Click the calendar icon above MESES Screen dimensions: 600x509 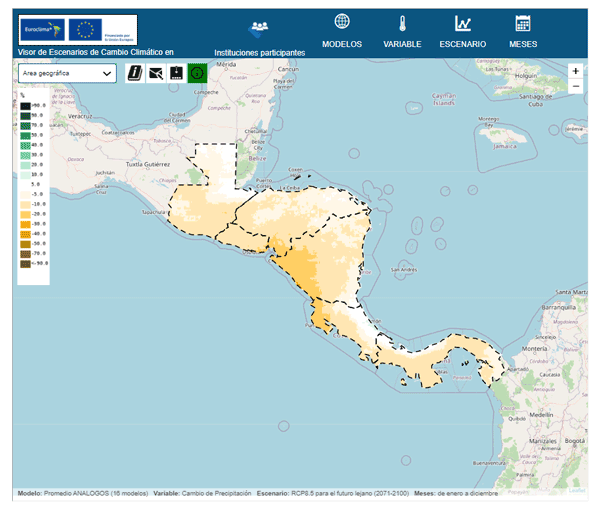click(522, 23)
